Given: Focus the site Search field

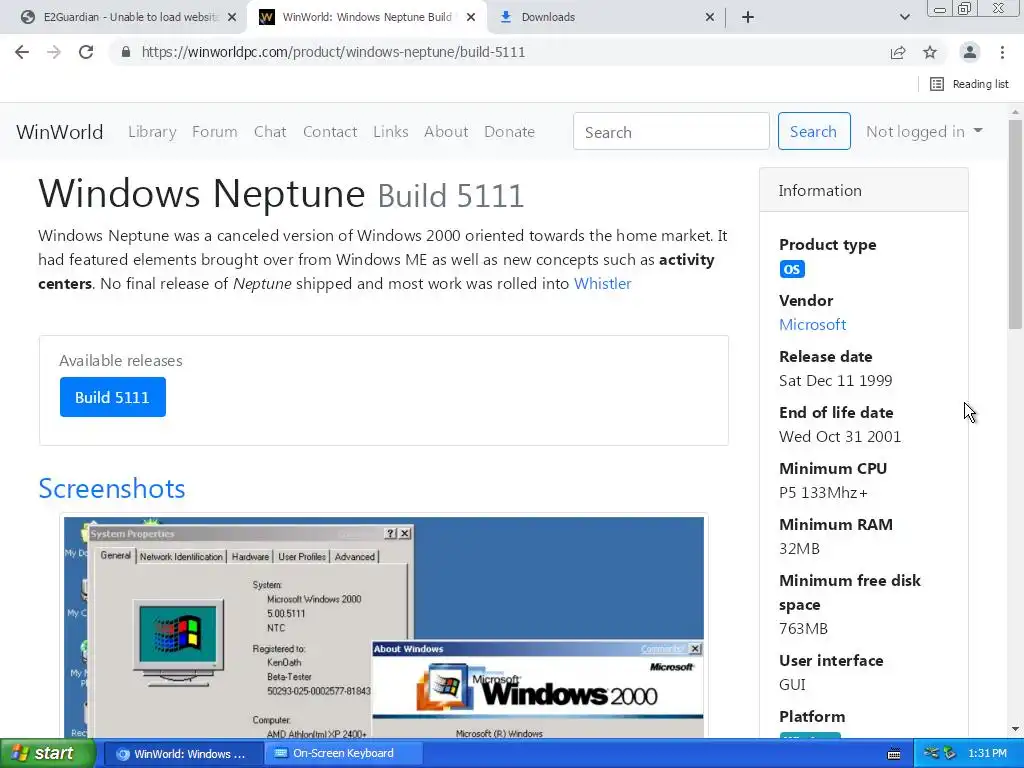Looking at the screenshot, I should click(x=671, y=131).
